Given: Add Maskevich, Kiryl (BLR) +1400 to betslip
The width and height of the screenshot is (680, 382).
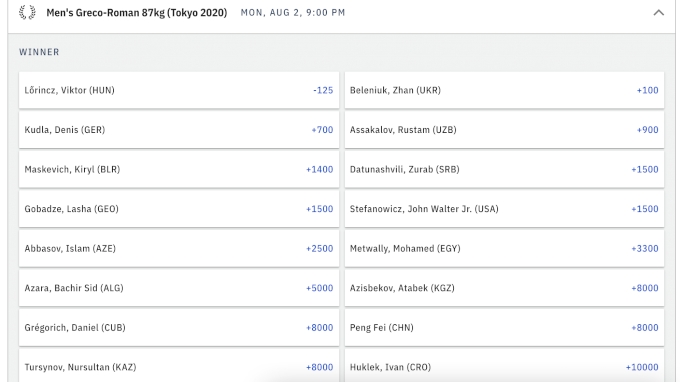Looking at the screenshot, I should (x=179, y=169).
